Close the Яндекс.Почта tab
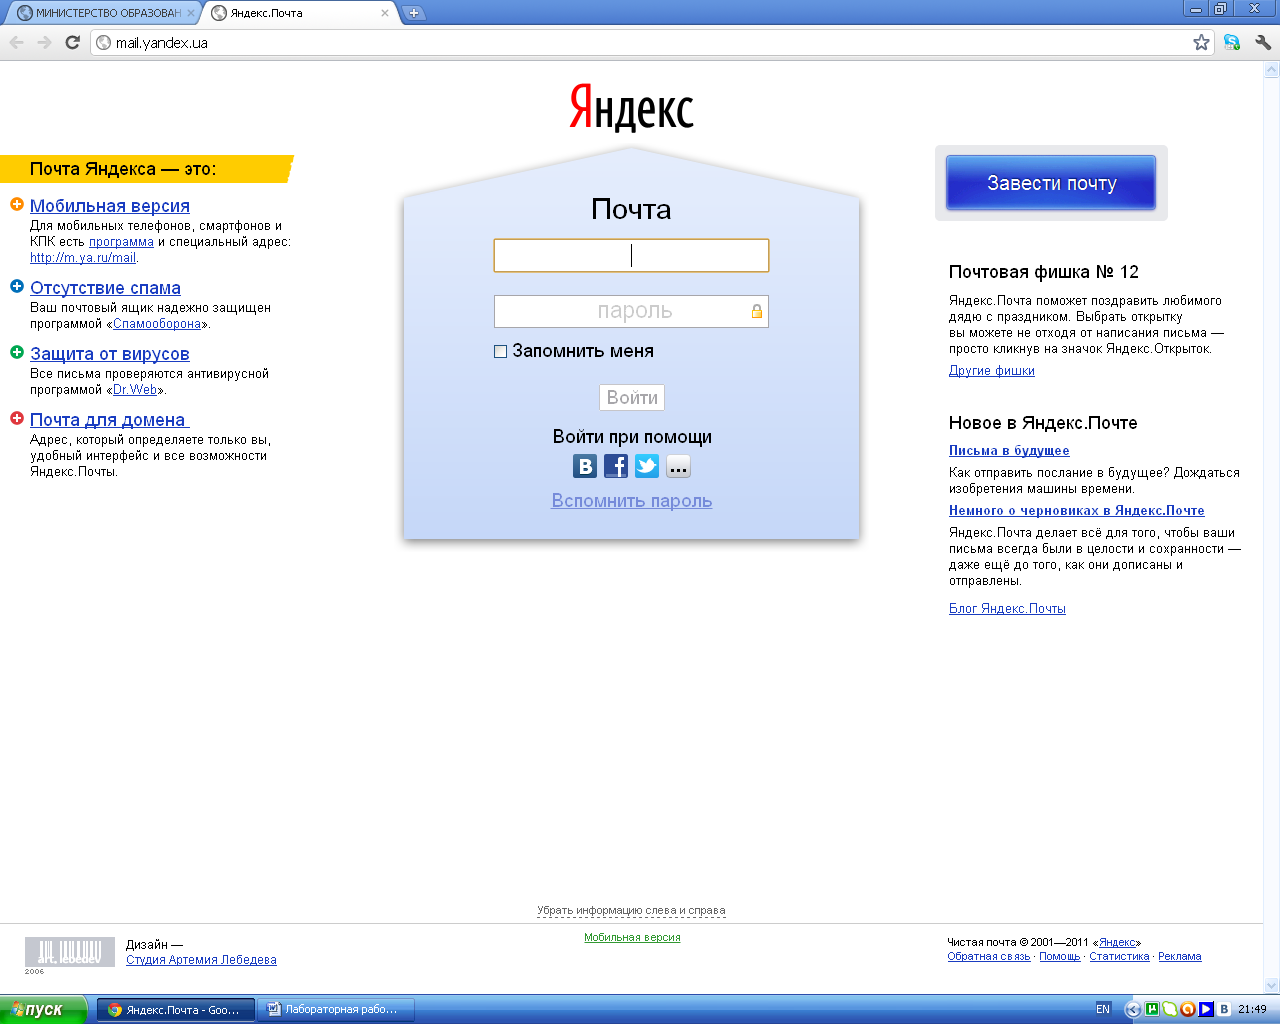1280x1024 pixels. 385,13
